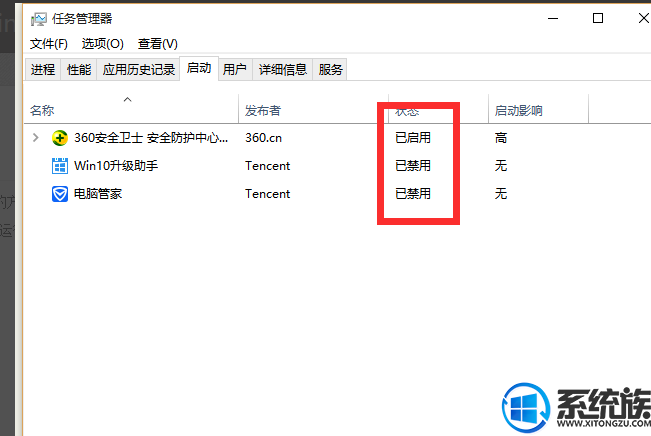The image size is (651, 436).
Task: Minimize the 任务管理器 window
Action: [553, 18]
